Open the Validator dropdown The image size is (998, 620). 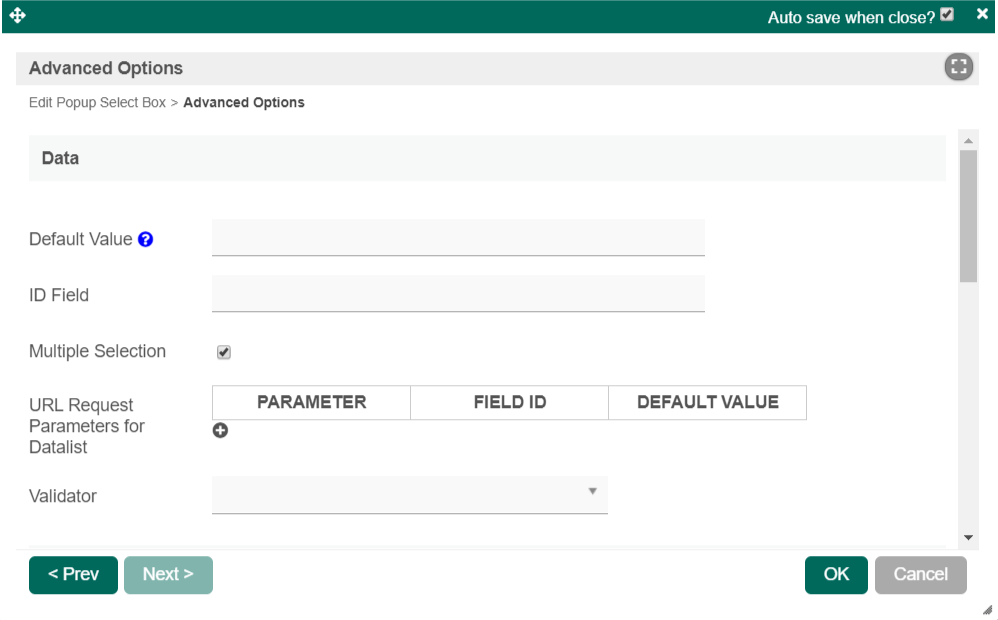point(409,494)
